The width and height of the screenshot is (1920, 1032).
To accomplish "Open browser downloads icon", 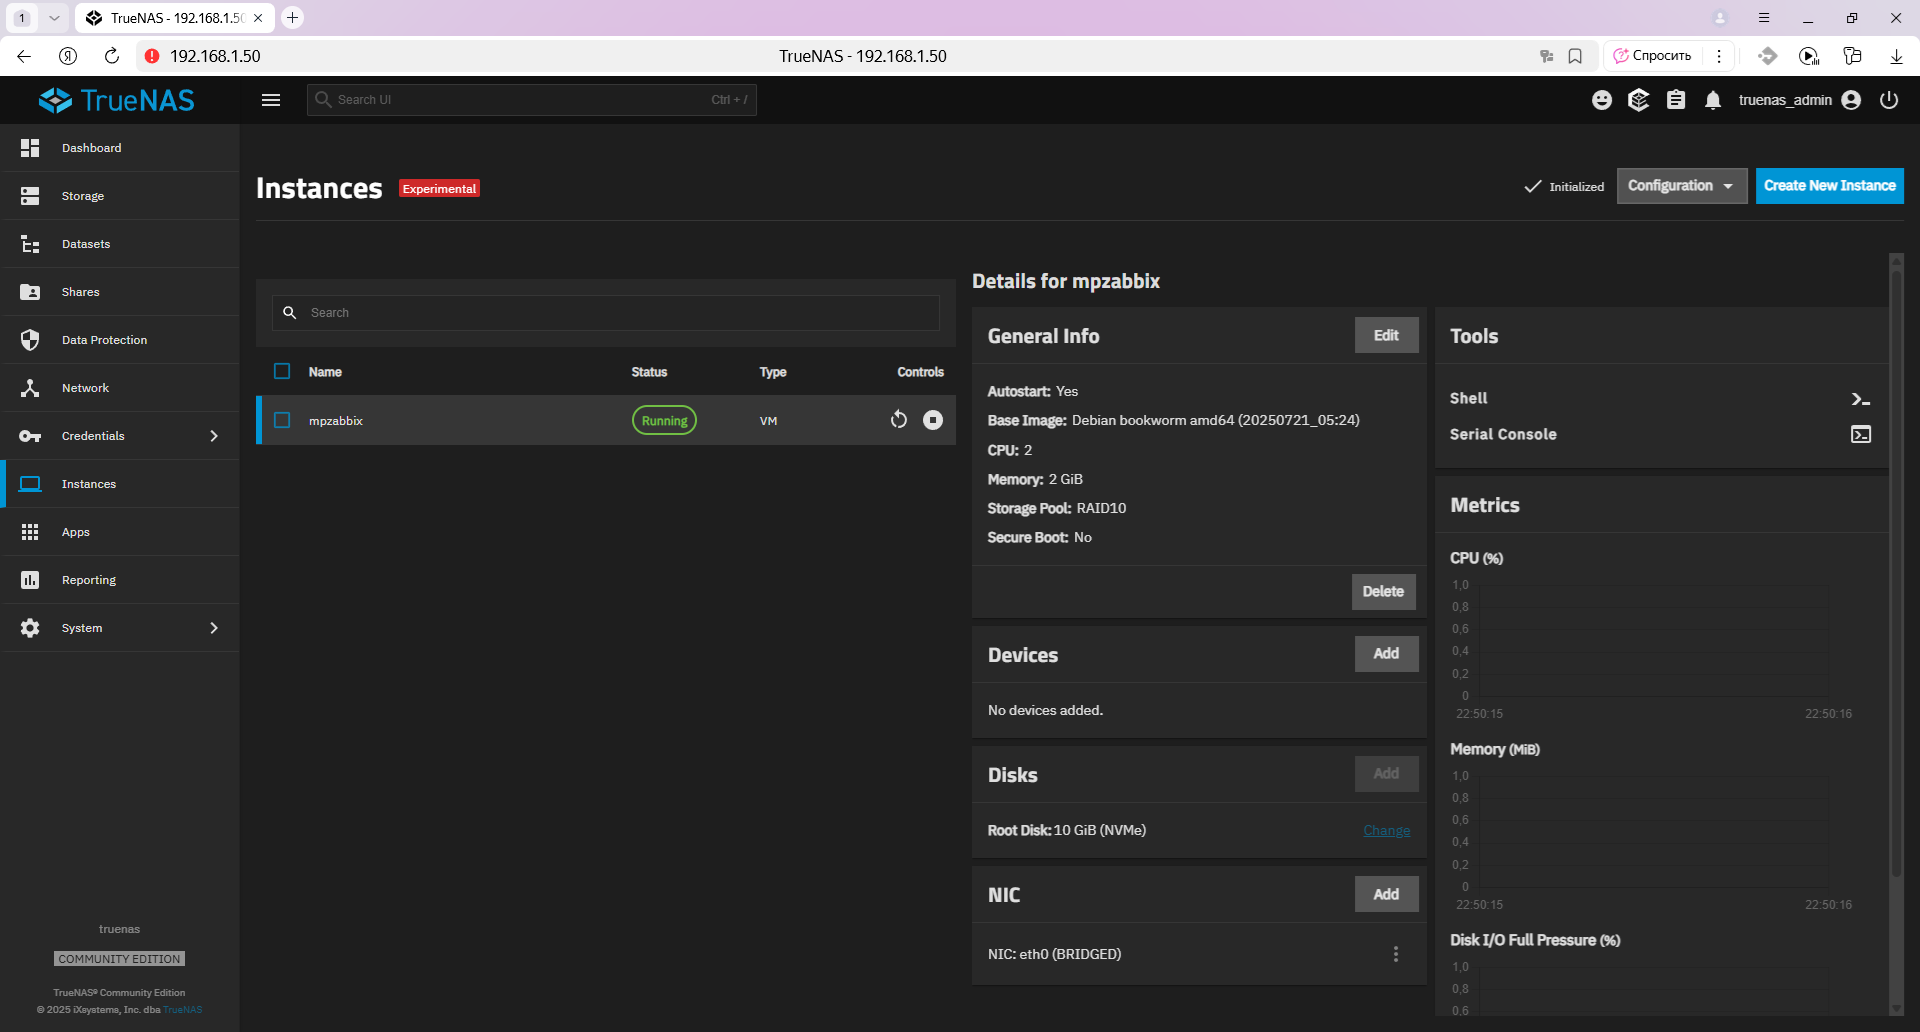I will [x=1896, y=56].
